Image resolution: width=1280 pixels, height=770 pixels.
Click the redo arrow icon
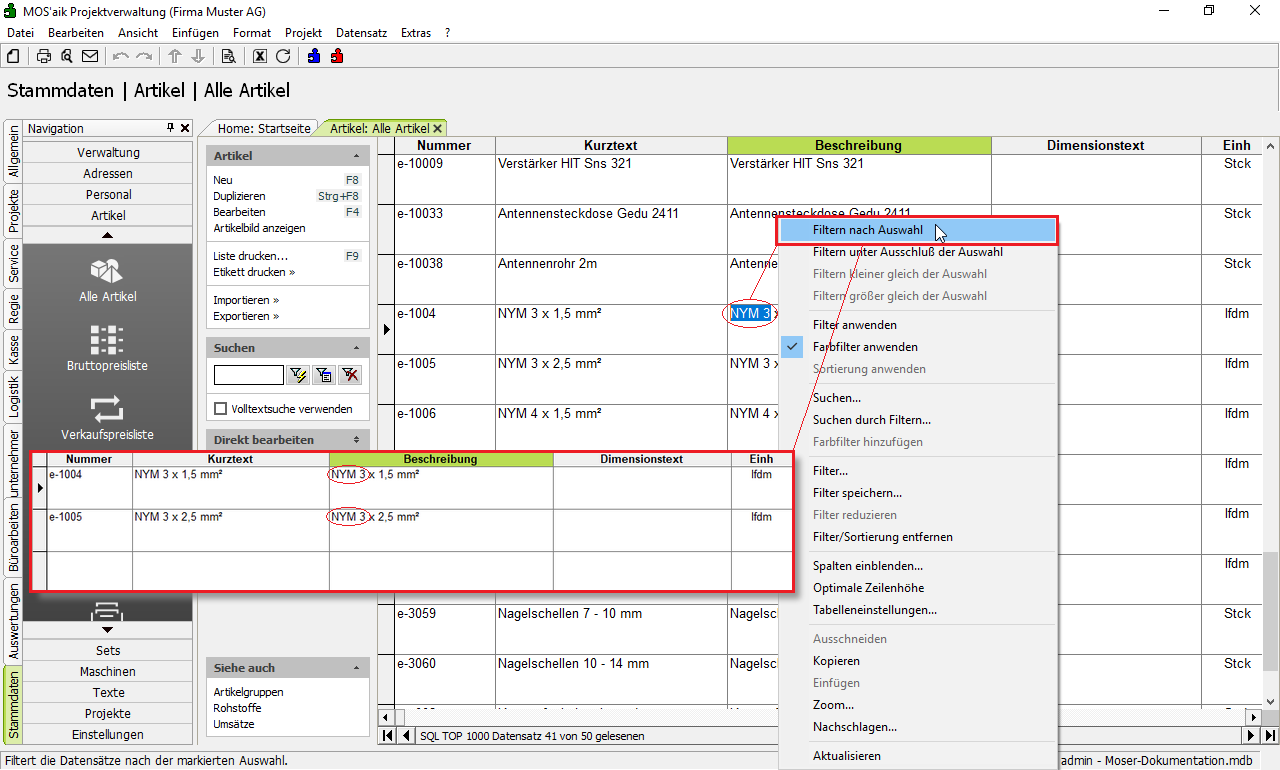(x=144, y=56)
